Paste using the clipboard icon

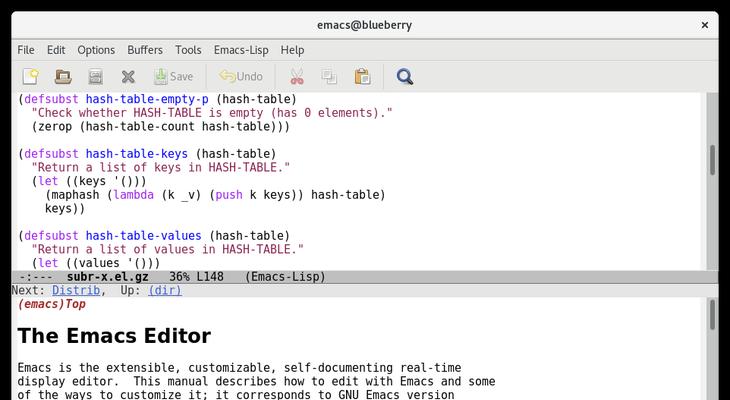click(362, 76)
